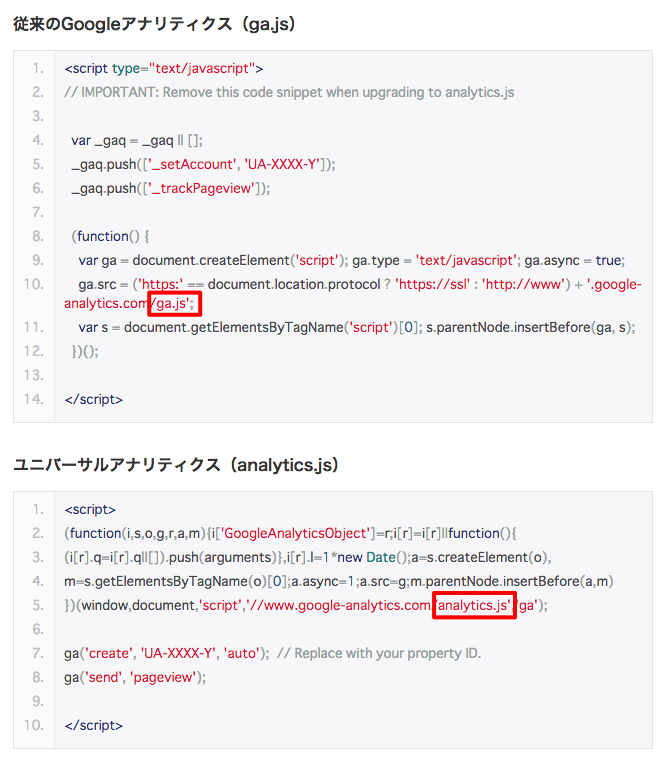Click the heading ユニバーサルアナリティクス（analytics.js）

tap(176, 465)
